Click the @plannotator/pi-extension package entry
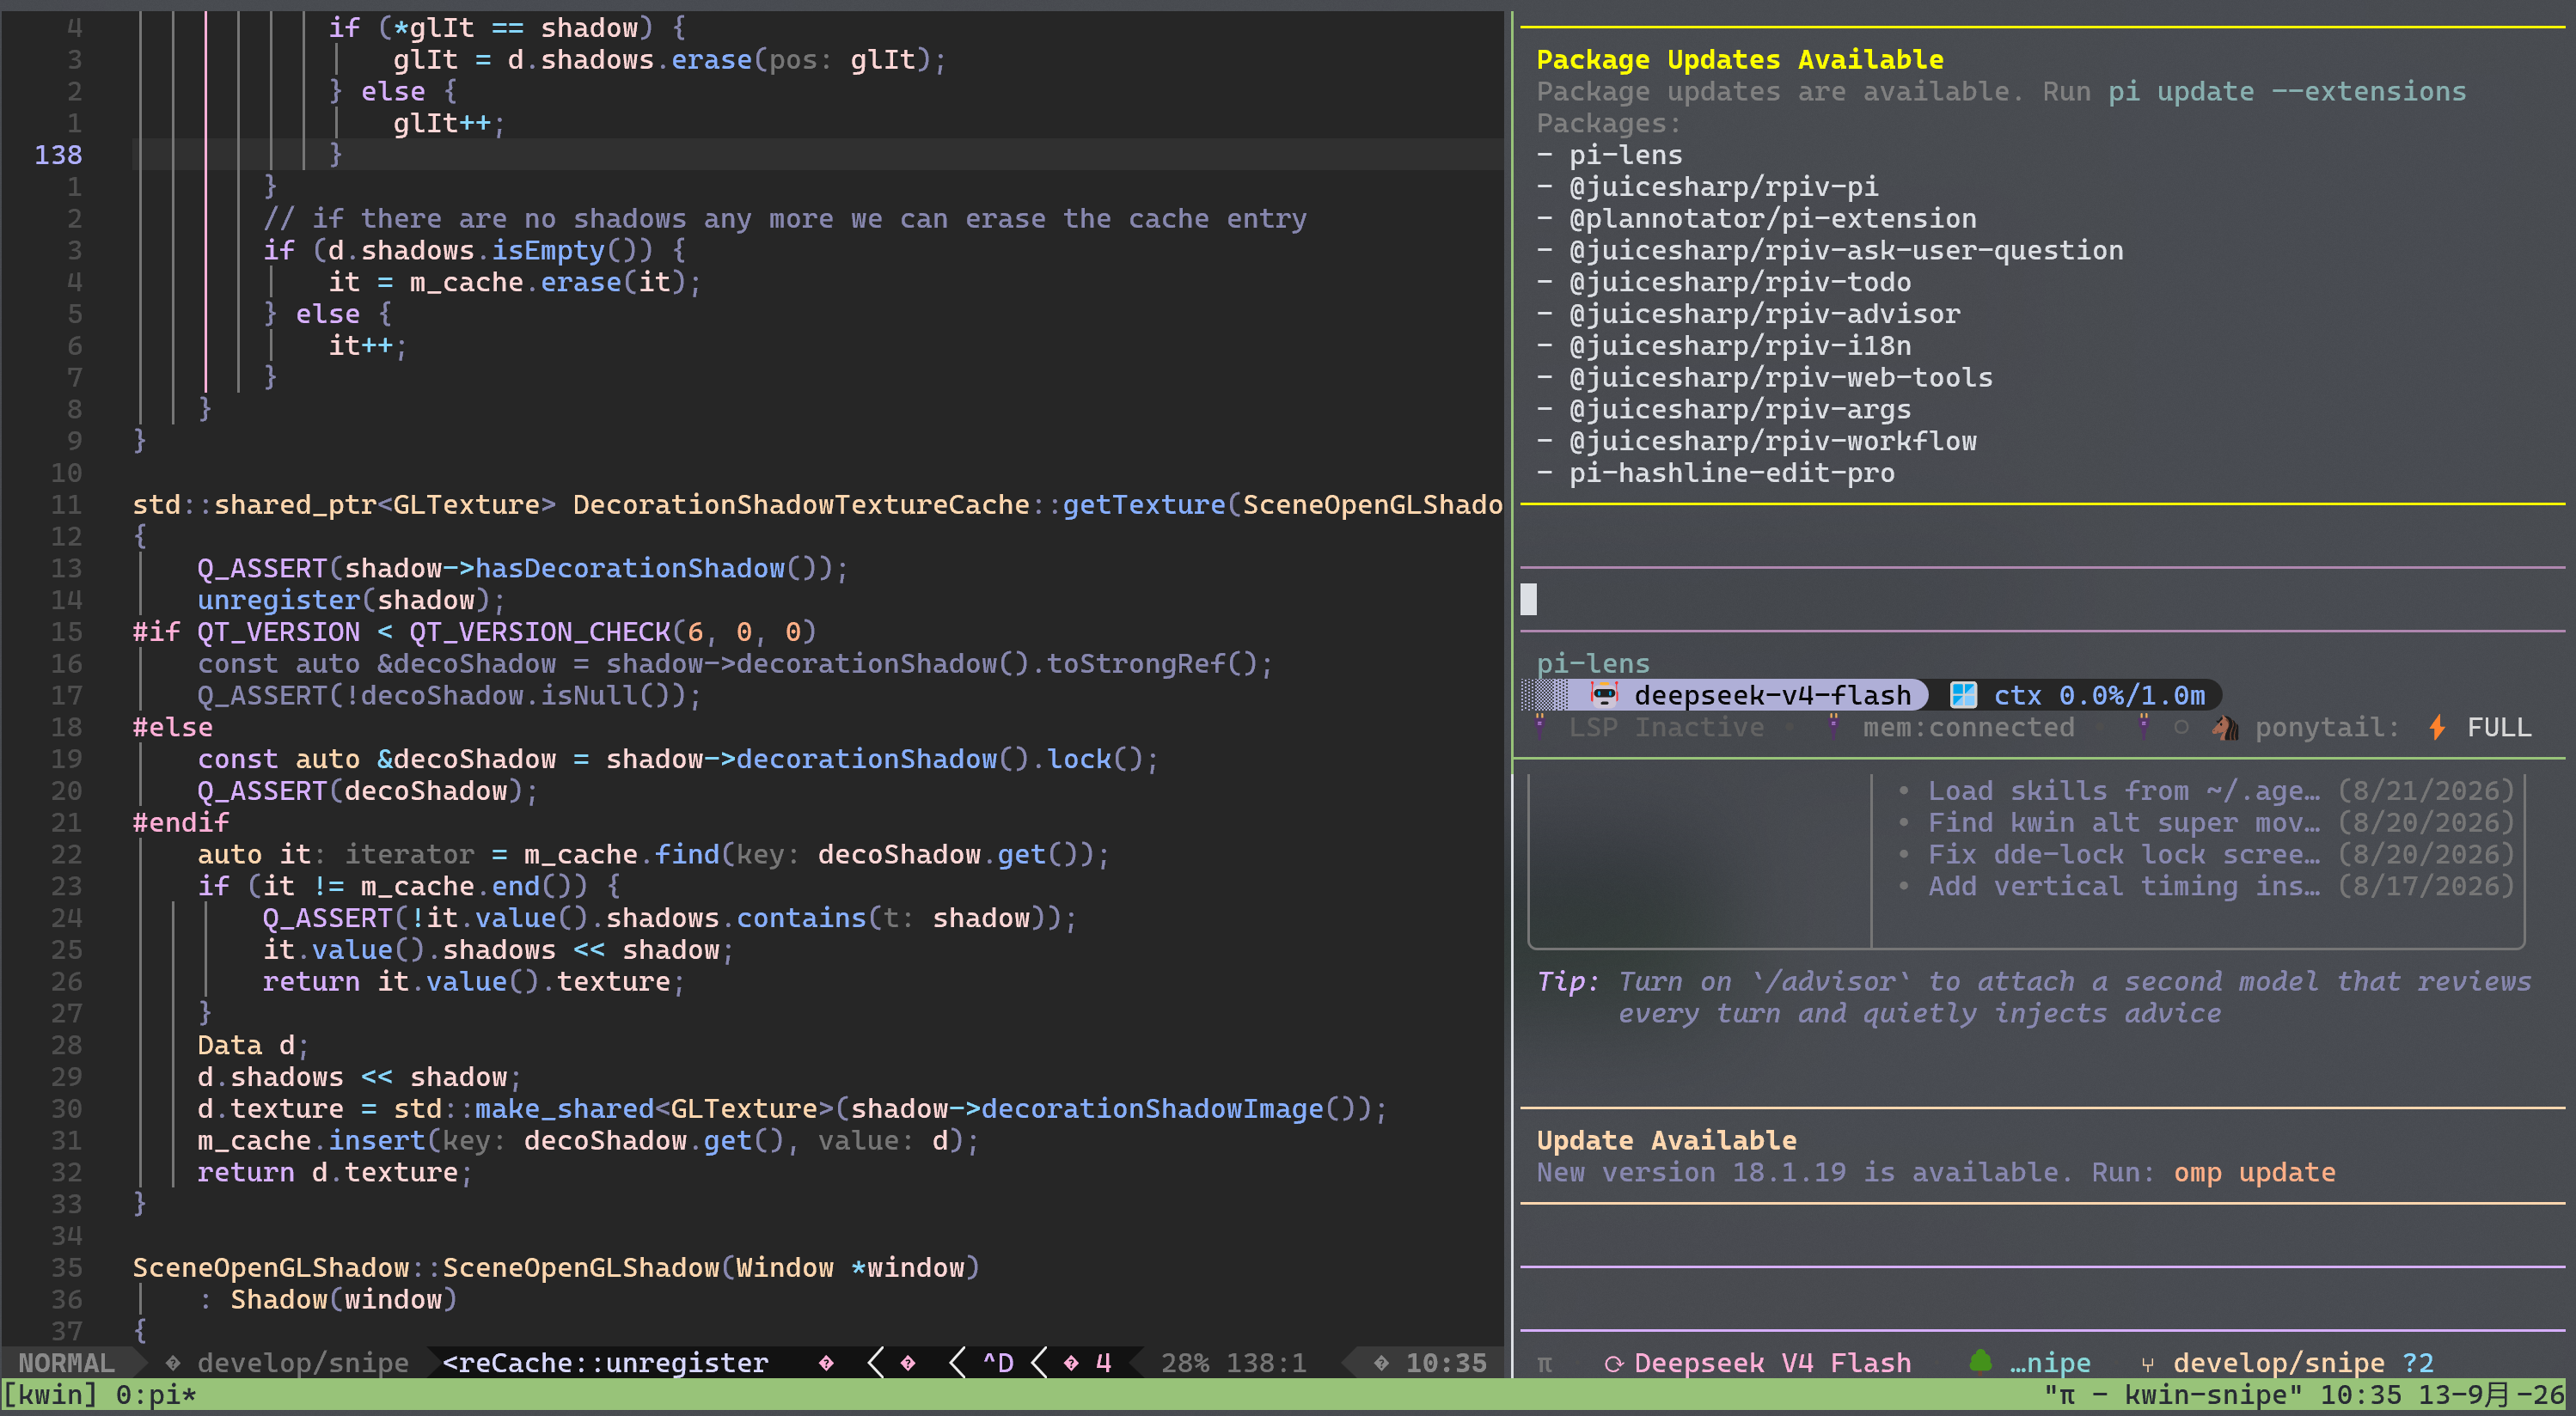 point(1772,219)
